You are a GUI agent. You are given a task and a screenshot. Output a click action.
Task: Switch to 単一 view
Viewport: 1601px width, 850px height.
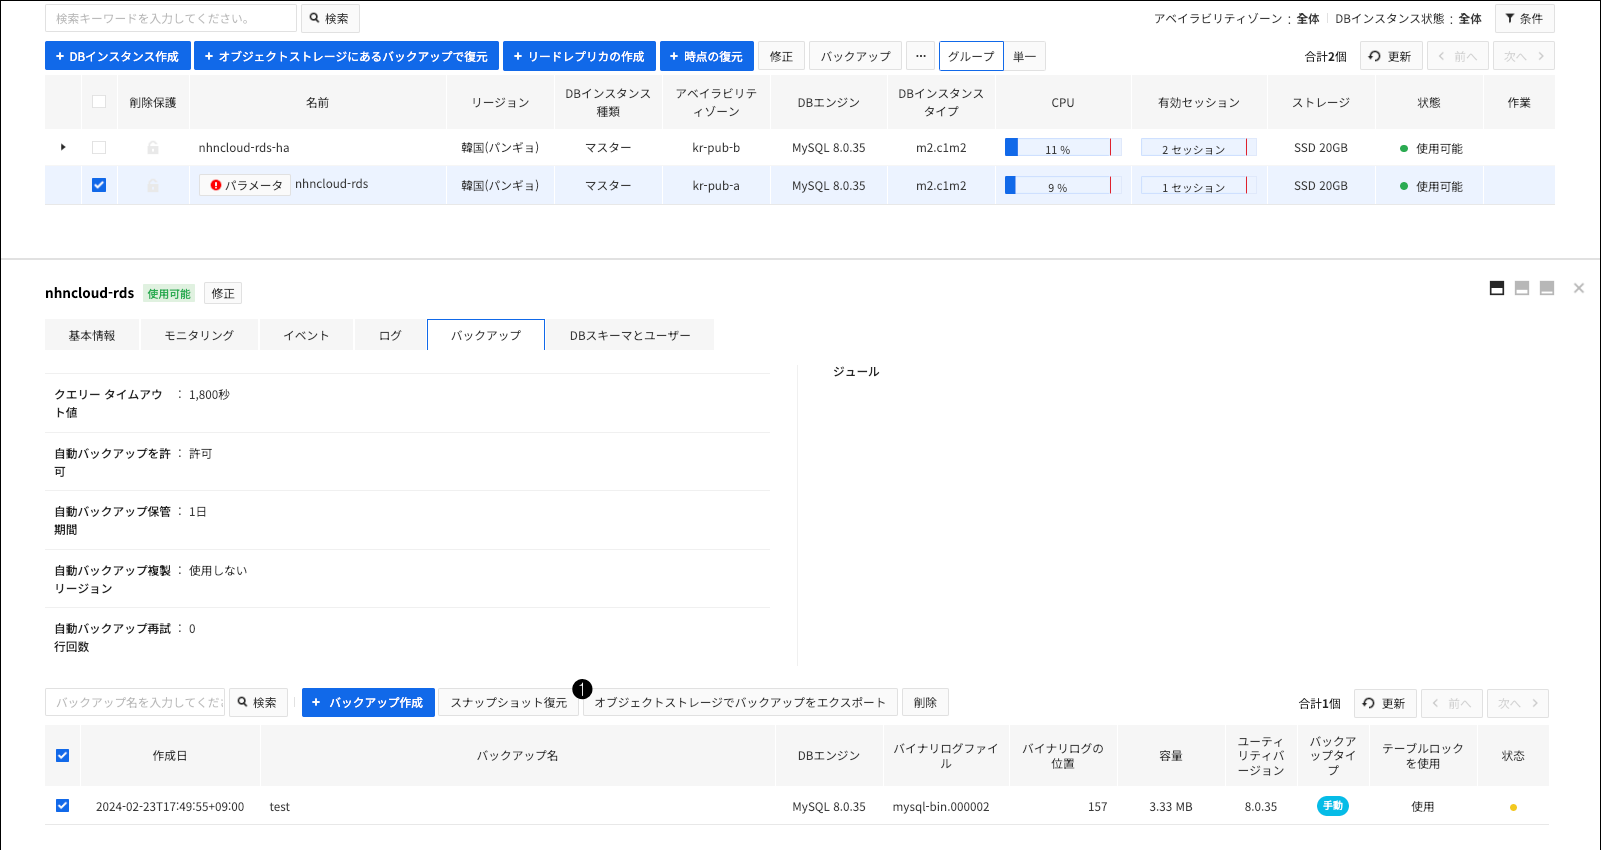(1025, 56)
